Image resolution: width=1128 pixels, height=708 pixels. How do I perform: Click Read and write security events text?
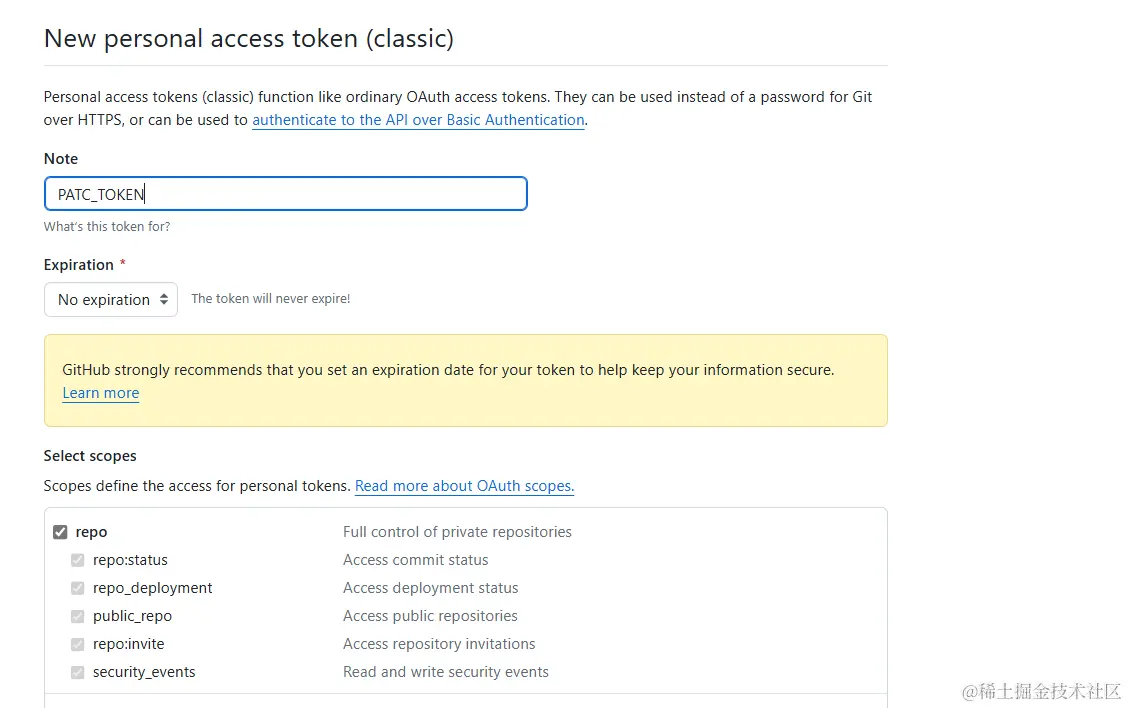[x=446, y=672]
